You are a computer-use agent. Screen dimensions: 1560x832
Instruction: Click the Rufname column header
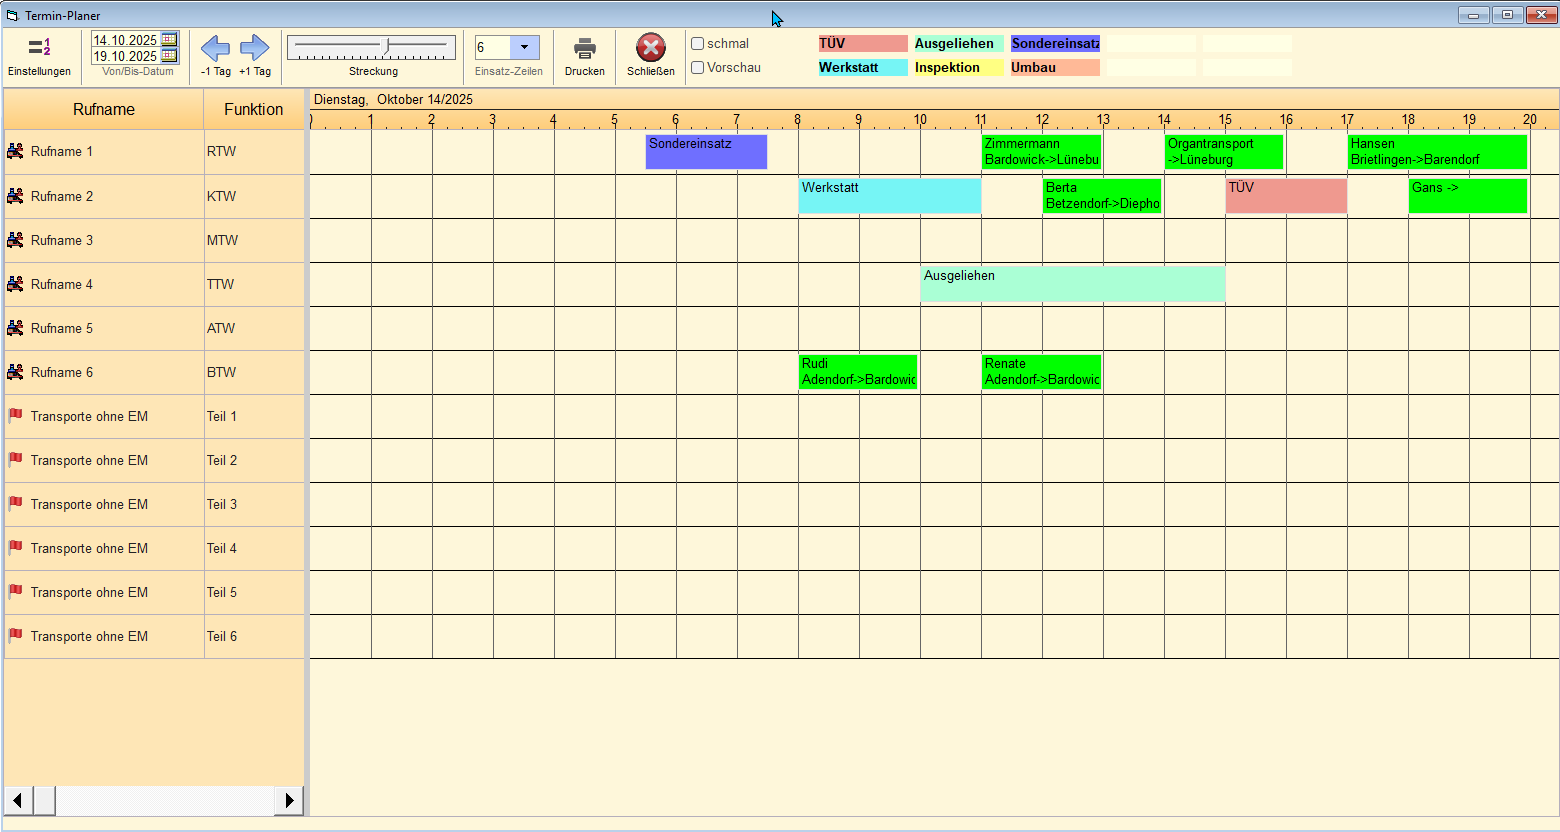104,110
